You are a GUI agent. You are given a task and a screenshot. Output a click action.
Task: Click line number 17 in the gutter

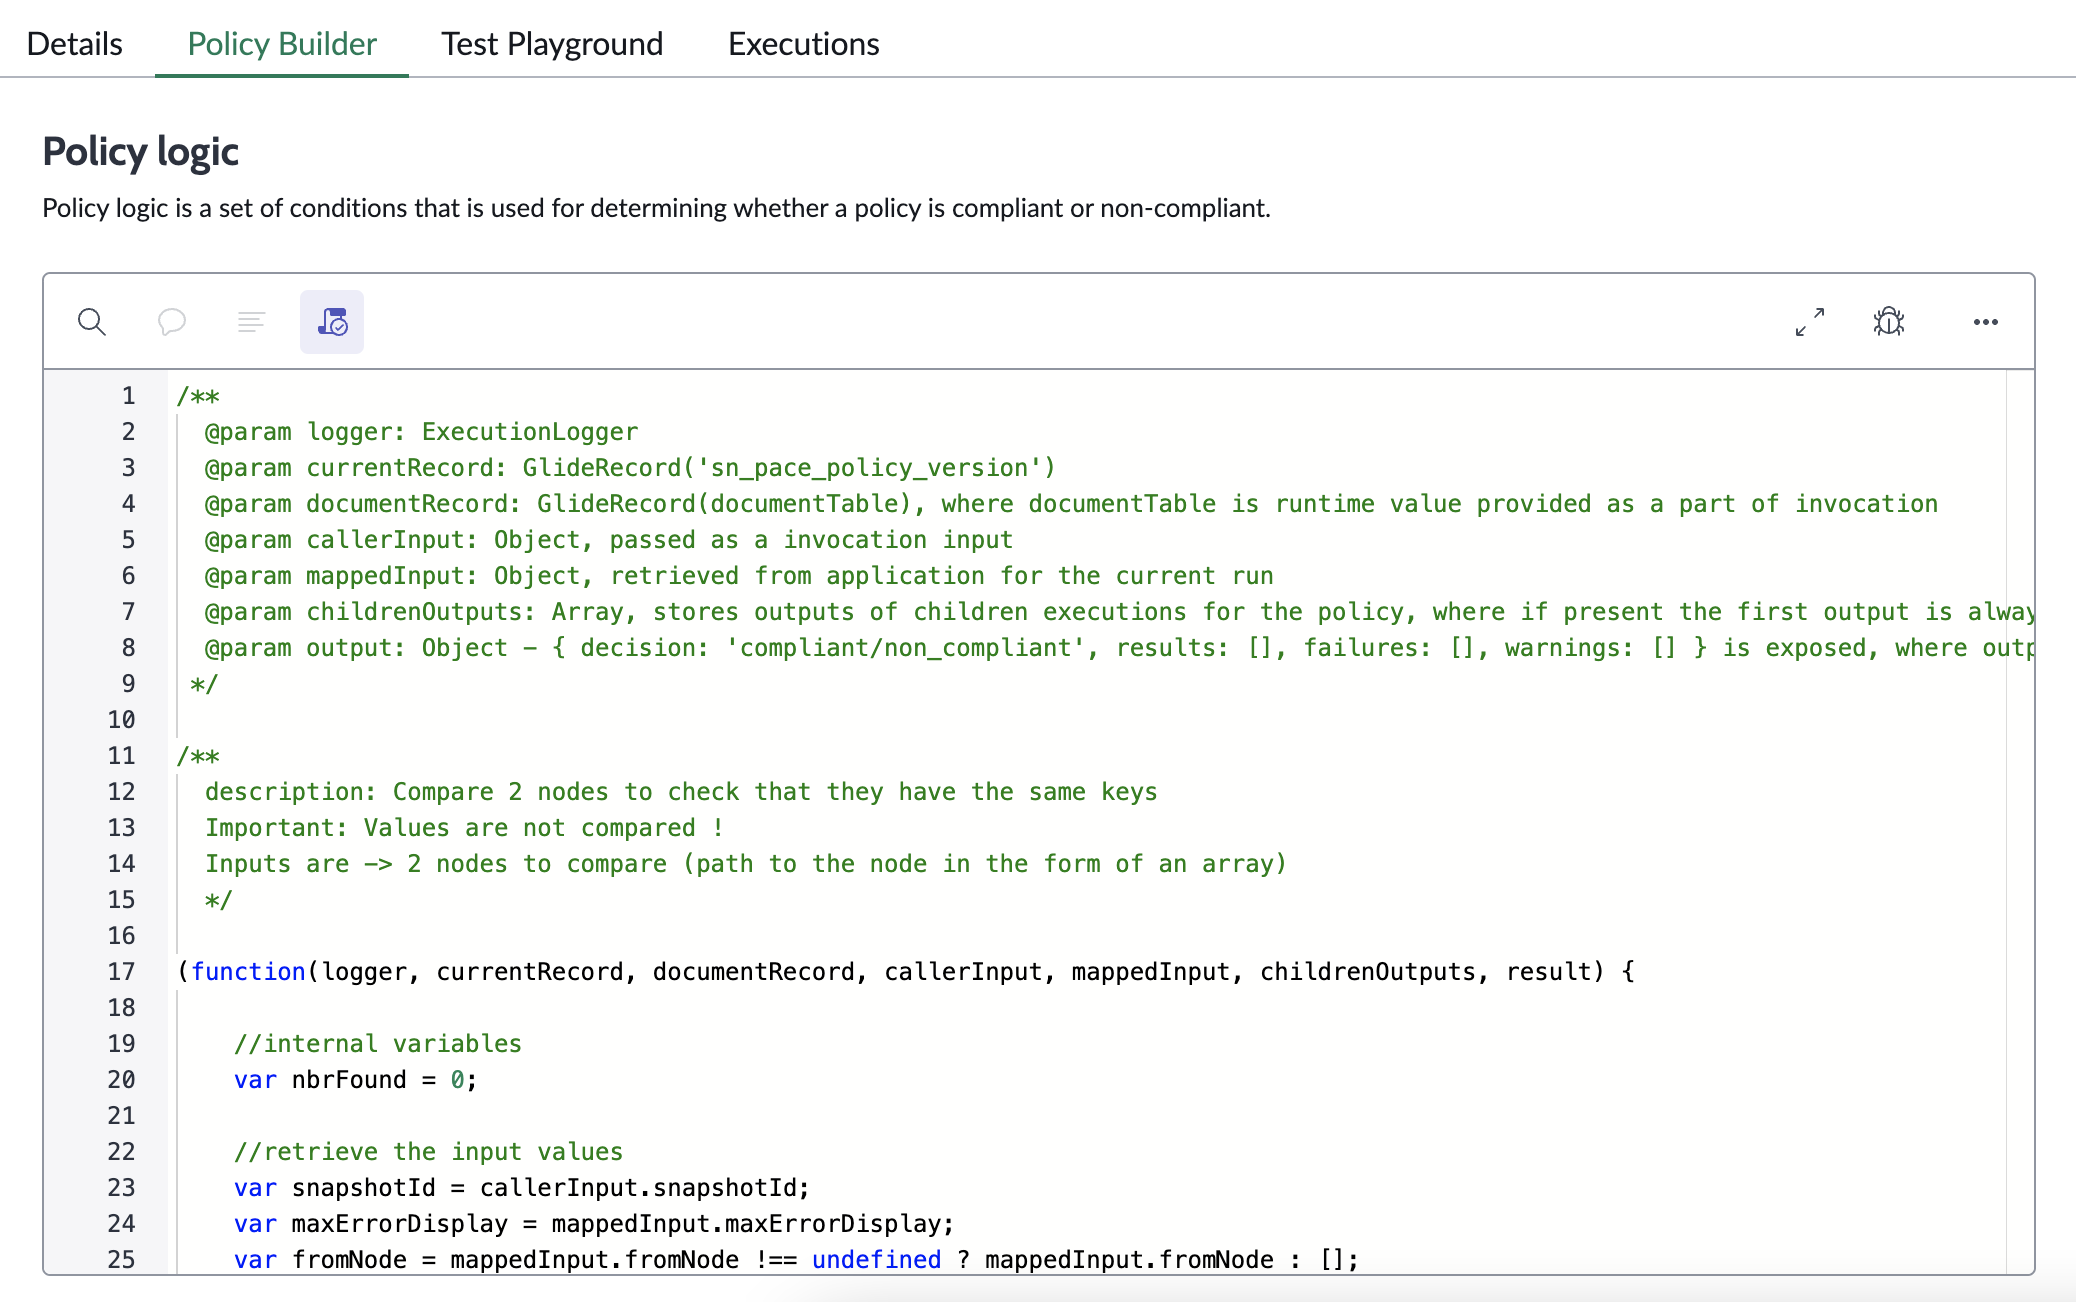[x=121, y=972]
